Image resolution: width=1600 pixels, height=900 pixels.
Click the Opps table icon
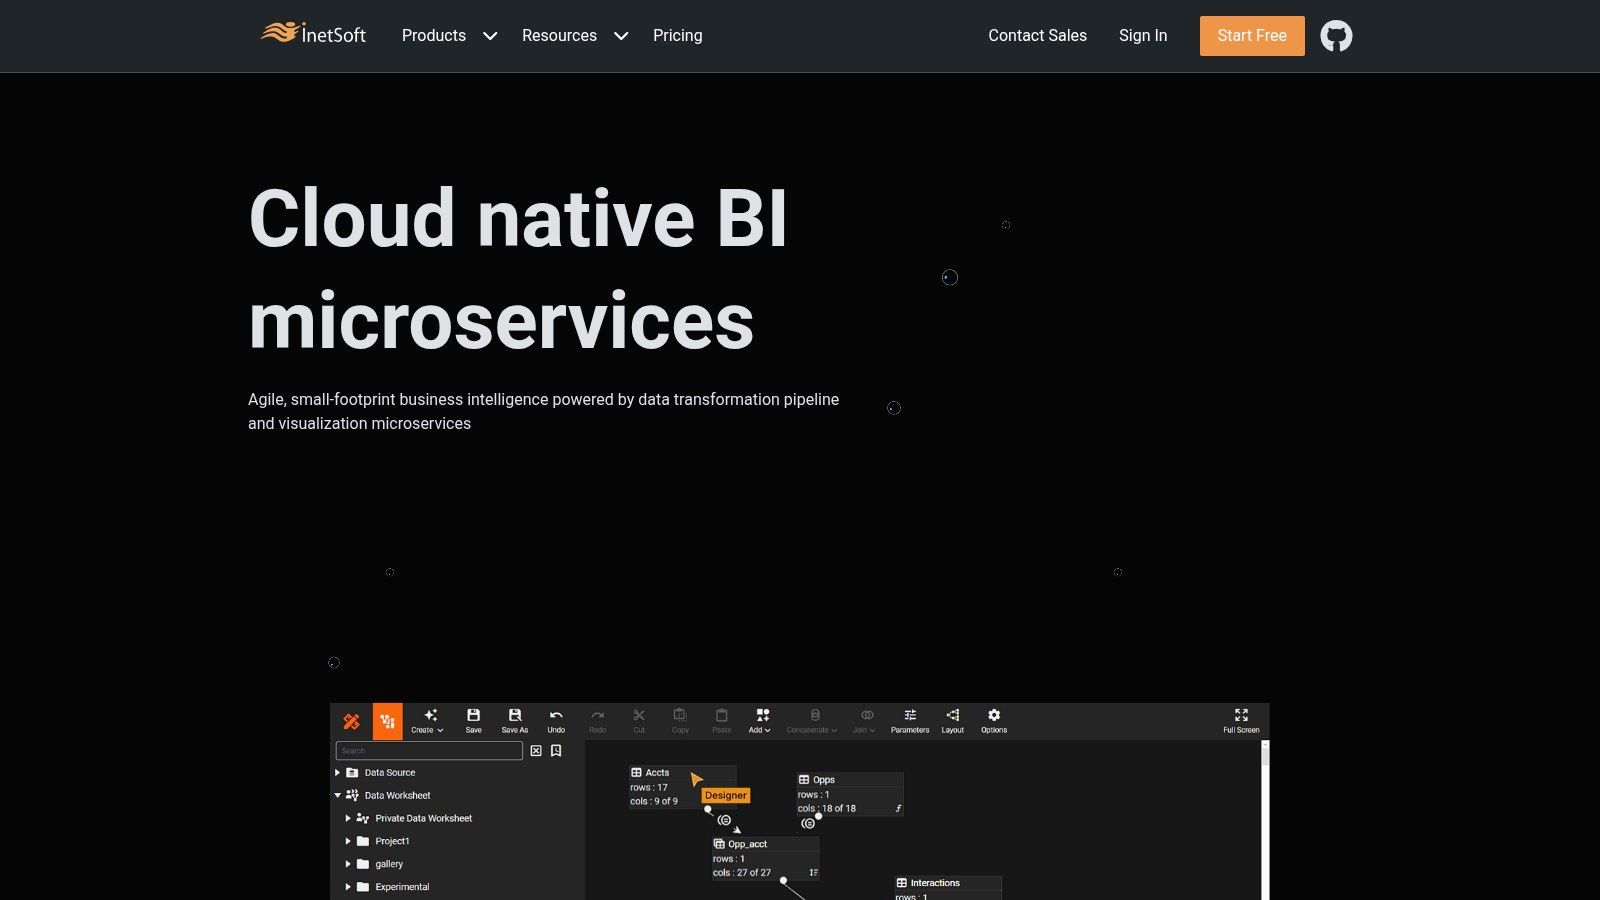(x=803, y=779)
